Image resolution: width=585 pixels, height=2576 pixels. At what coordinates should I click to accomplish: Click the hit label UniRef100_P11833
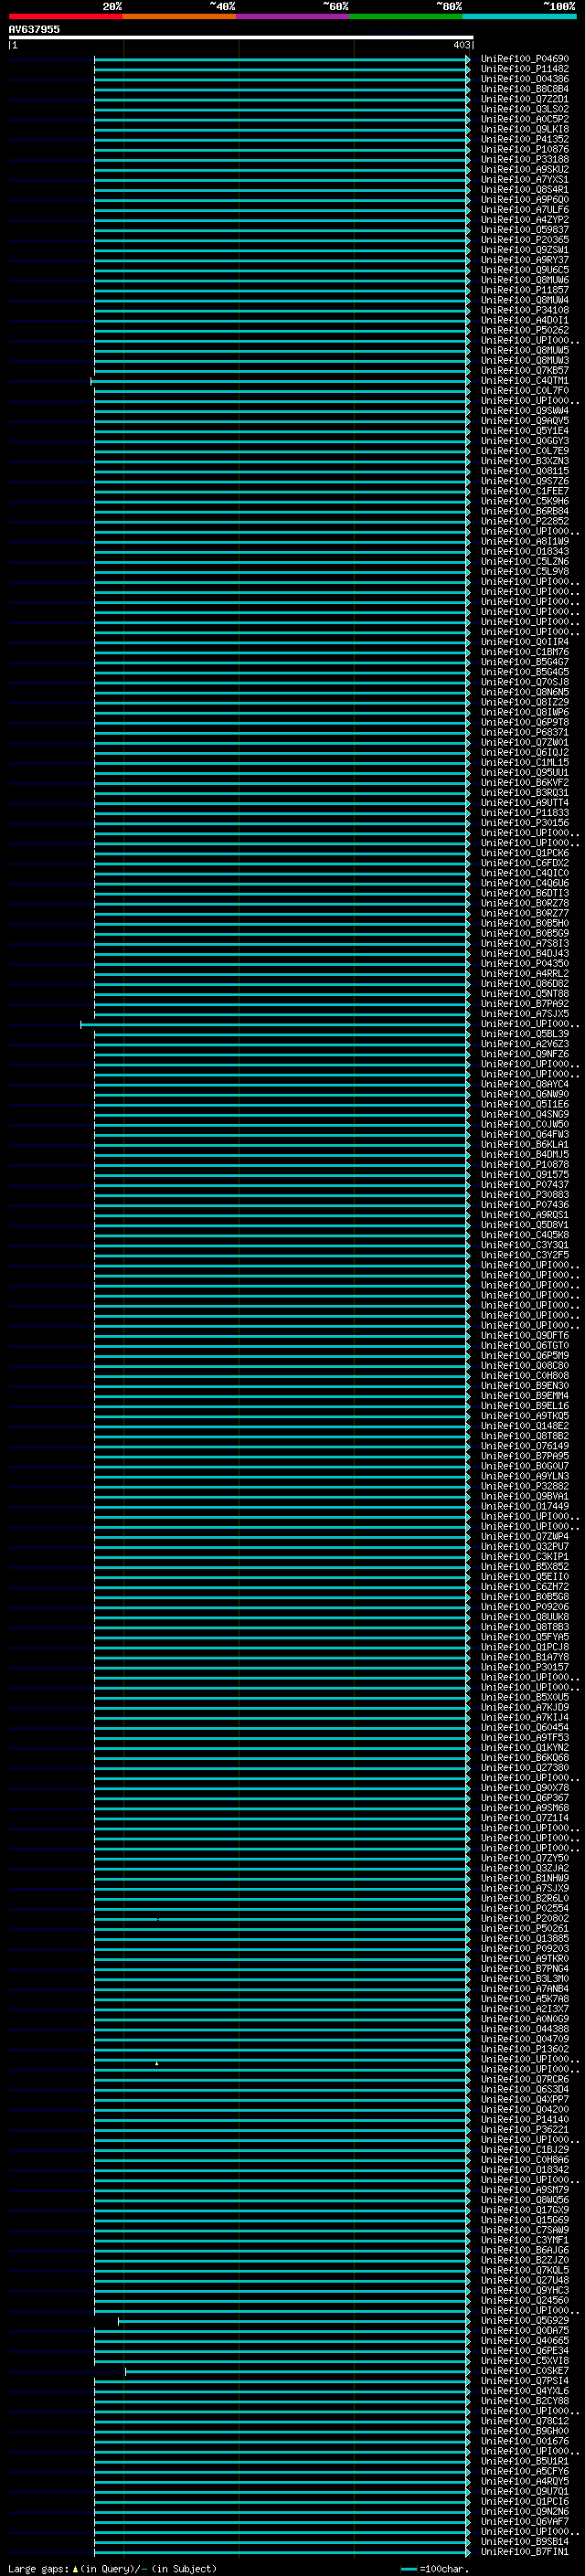[525, 813]
